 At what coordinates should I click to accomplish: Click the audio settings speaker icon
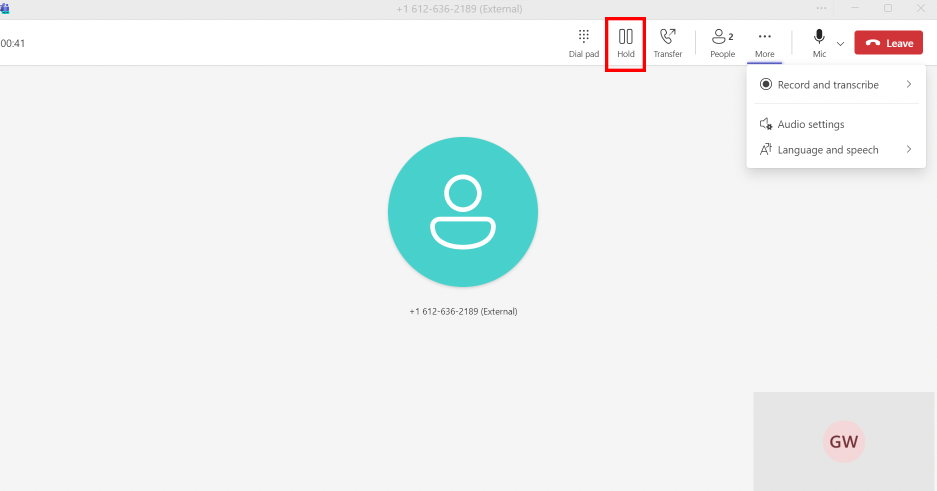pyautogui.click(x=765, y=124)
